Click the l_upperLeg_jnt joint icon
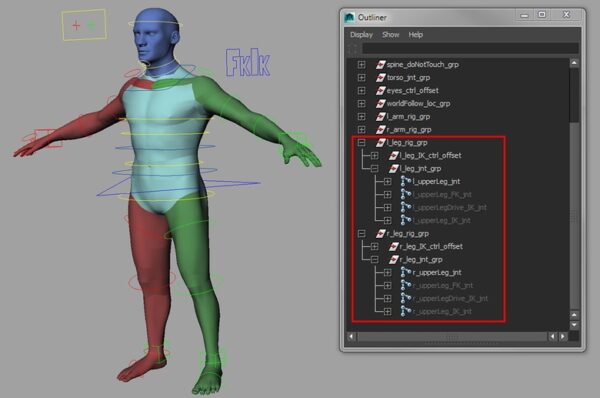Image resolution: width=600 pixels, height=398 pixels. [406, 181]
